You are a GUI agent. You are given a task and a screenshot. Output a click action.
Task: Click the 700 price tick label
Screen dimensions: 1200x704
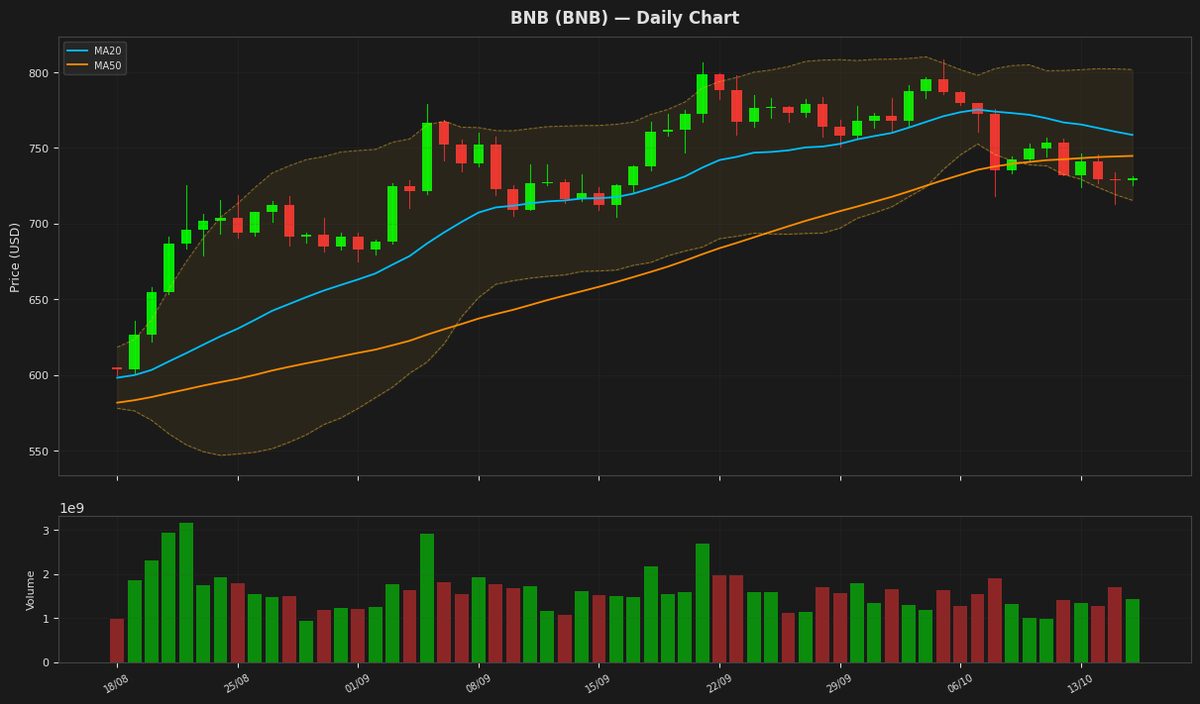[39, 225]
